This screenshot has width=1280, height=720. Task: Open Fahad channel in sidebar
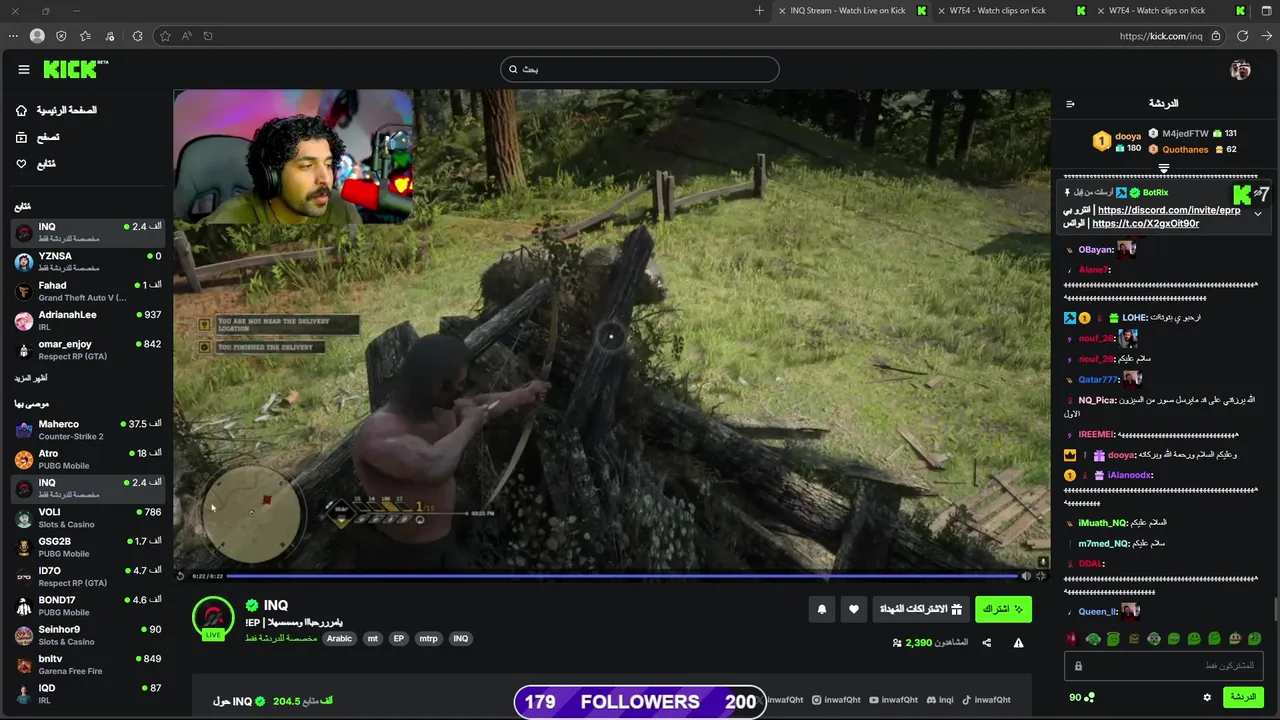tap(88, 291)
